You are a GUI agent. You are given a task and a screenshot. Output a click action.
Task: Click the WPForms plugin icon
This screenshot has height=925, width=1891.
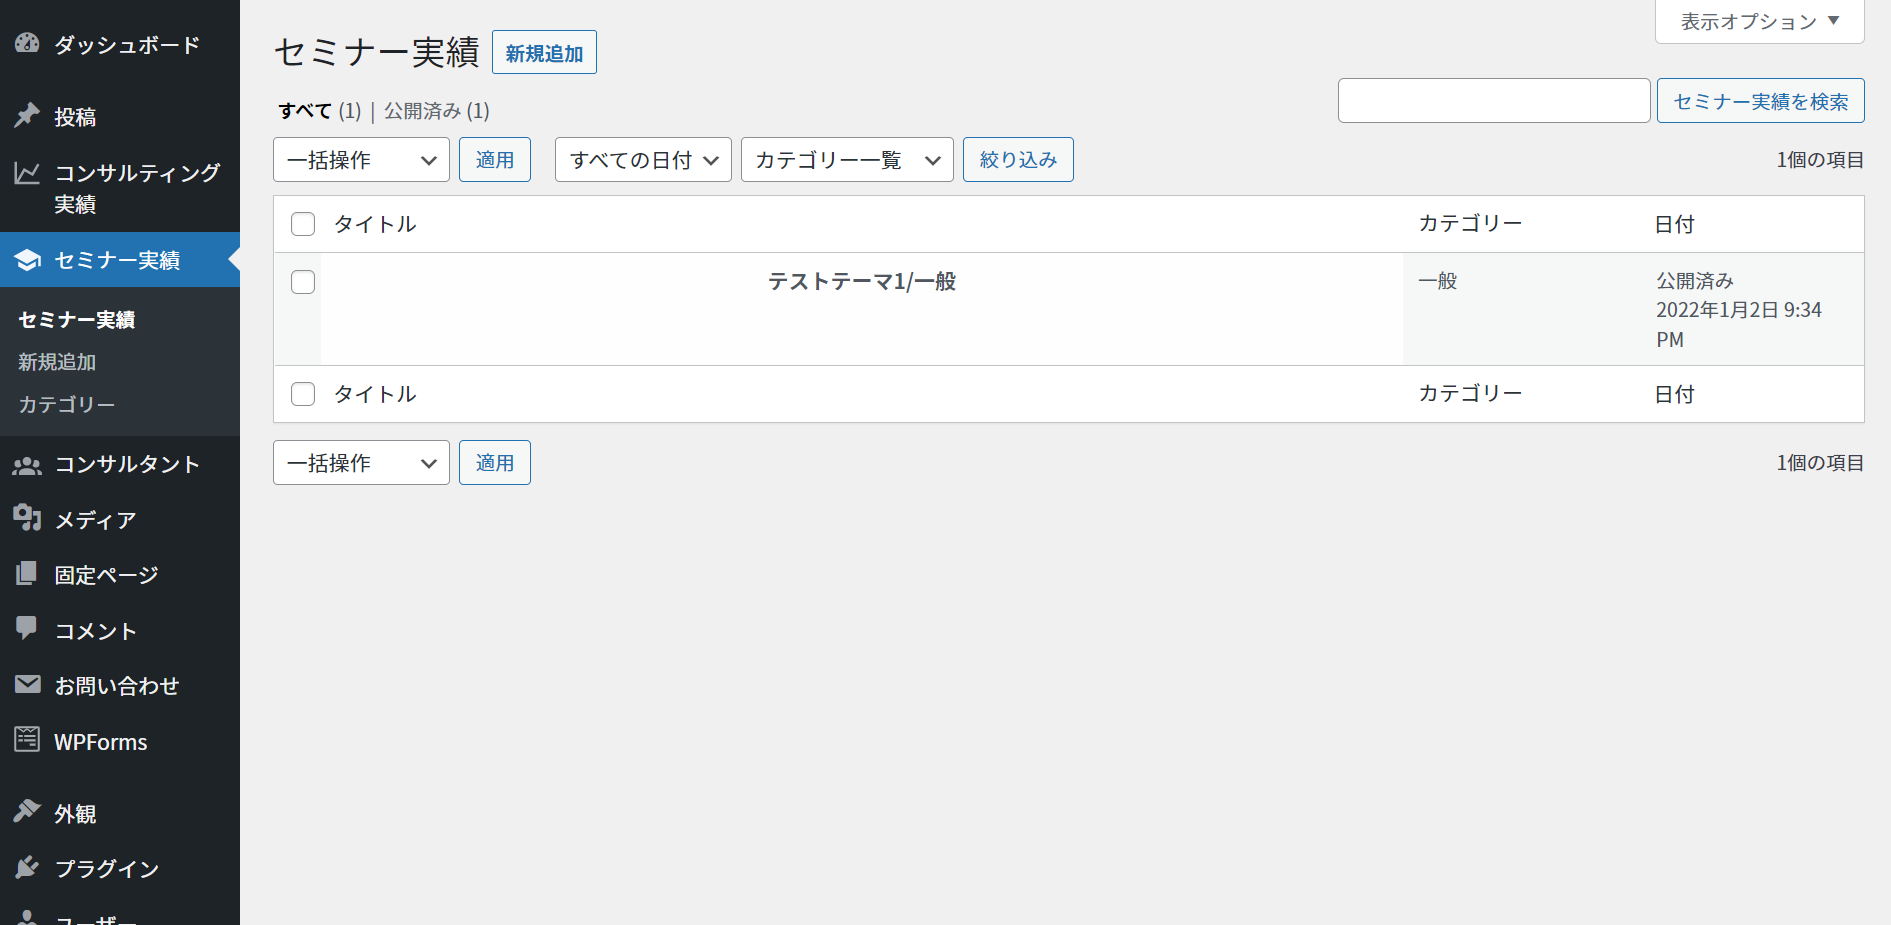[x=26, y=740]
